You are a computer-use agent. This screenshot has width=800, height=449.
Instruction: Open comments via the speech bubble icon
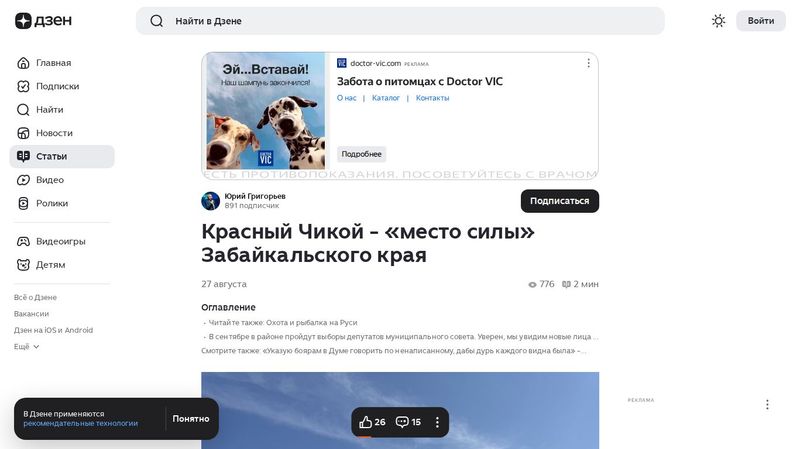tap(408, 422)
